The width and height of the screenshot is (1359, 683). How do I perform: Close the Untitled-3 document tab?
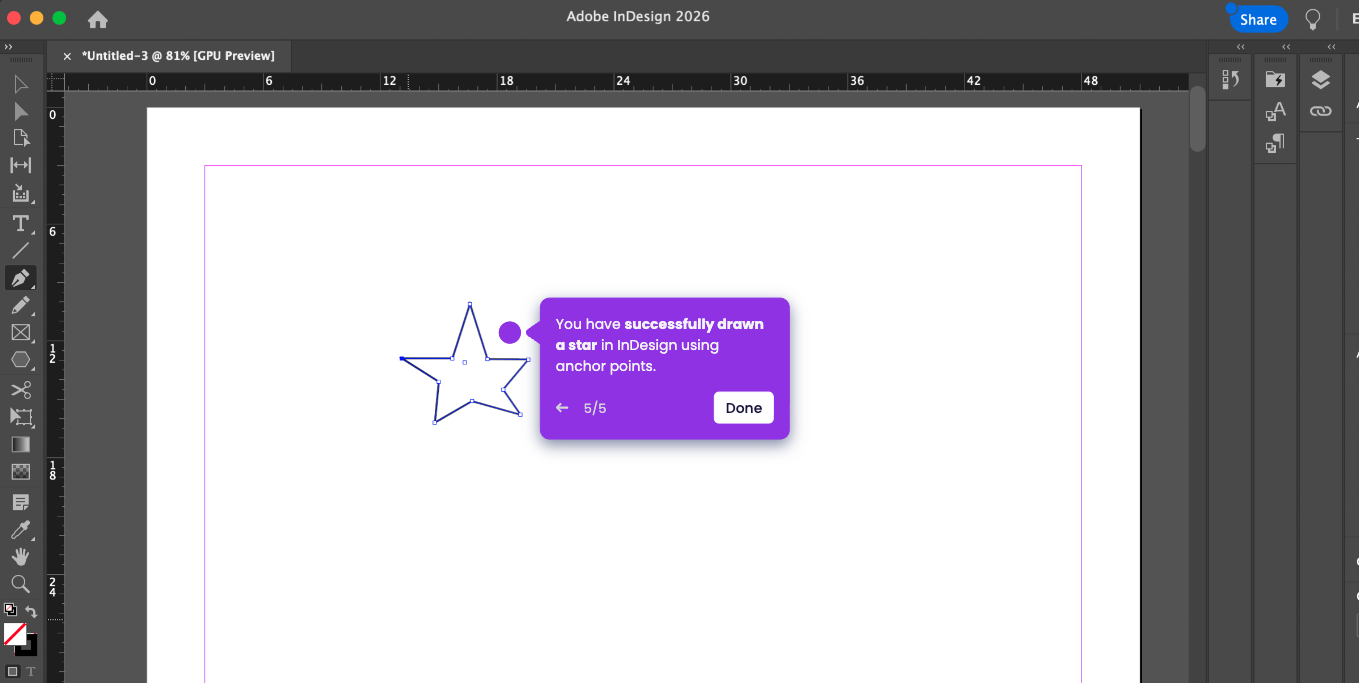pyautogui.click(x=67, y=57)
